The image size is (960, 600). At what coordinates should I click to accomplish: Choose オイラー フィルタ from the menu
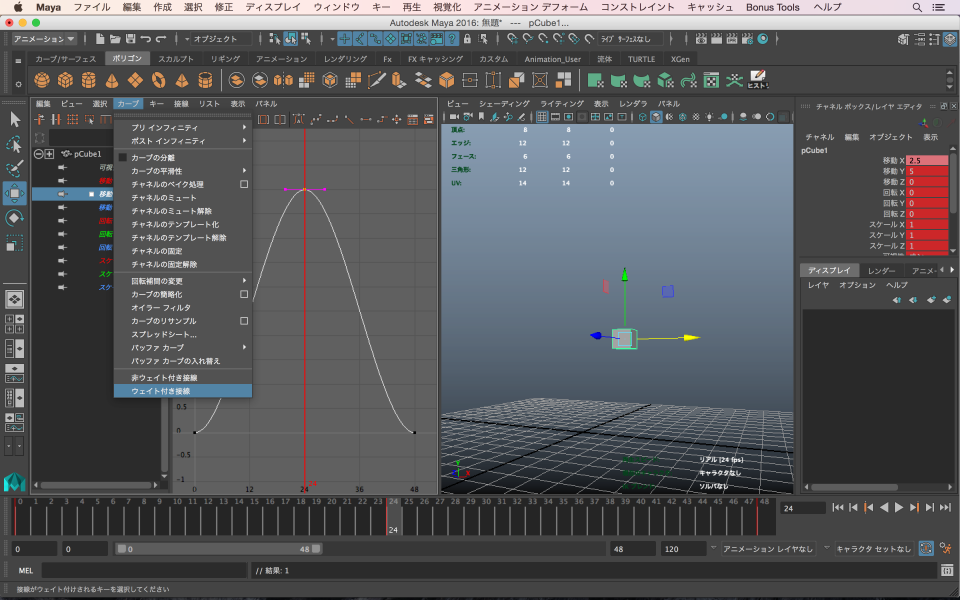pyautogui.click(x=183, y=308)
